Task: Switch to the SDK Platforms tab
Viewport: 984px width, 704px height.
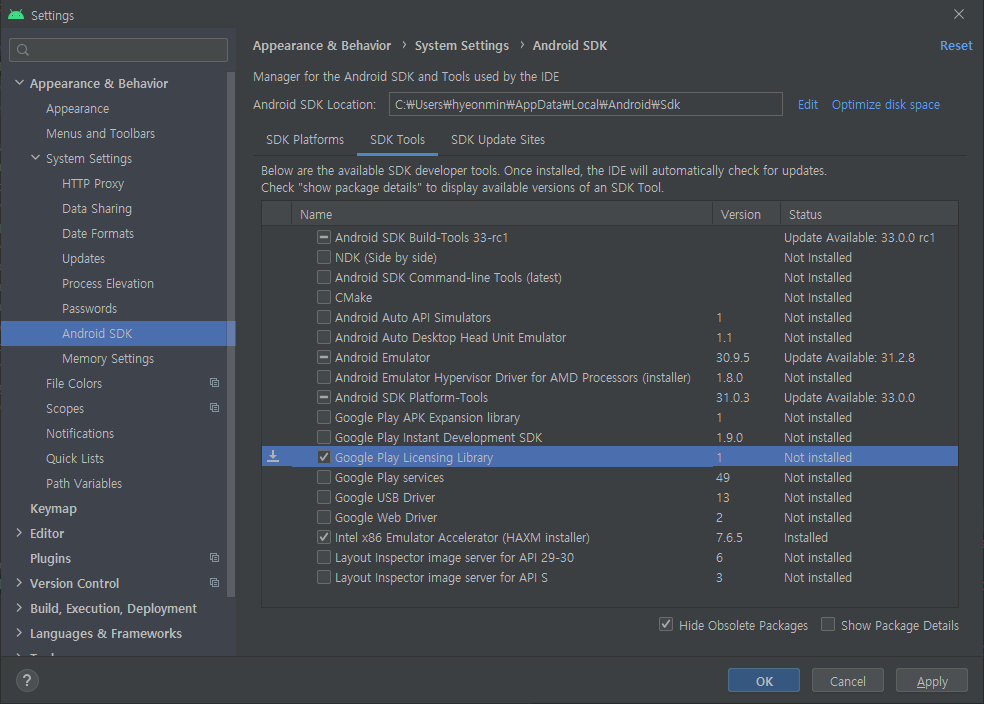Action: 305,140
